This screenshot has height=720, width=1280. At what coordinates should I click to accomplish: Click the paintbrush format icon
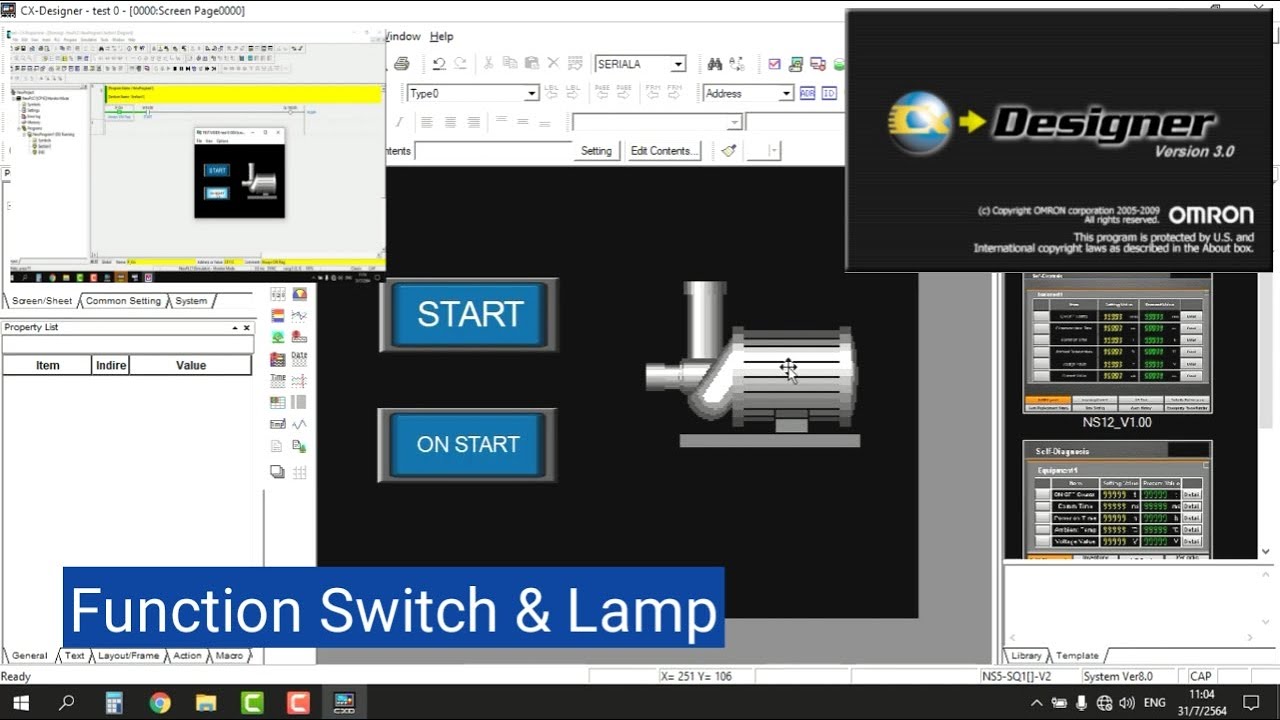(x=728, y=151)
